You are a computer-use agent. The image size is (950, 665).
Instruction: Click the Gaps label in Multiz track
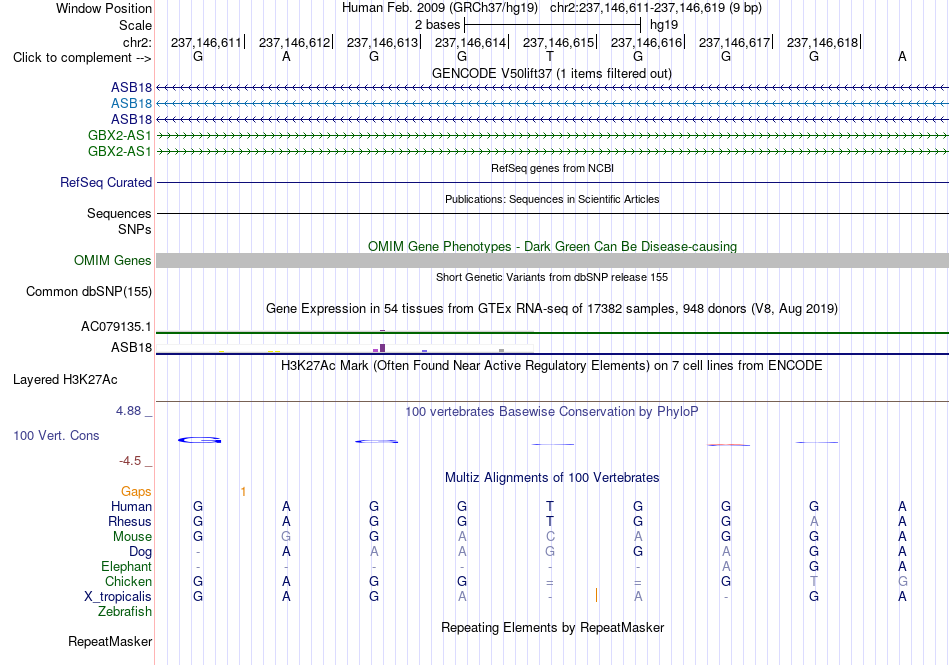point(136,492)
